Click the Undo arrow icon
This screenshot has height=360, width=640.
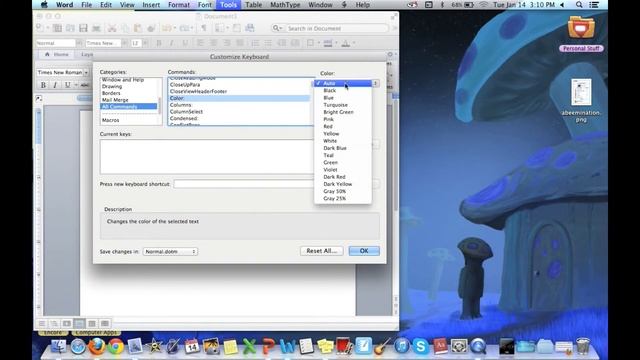point(166,28)
